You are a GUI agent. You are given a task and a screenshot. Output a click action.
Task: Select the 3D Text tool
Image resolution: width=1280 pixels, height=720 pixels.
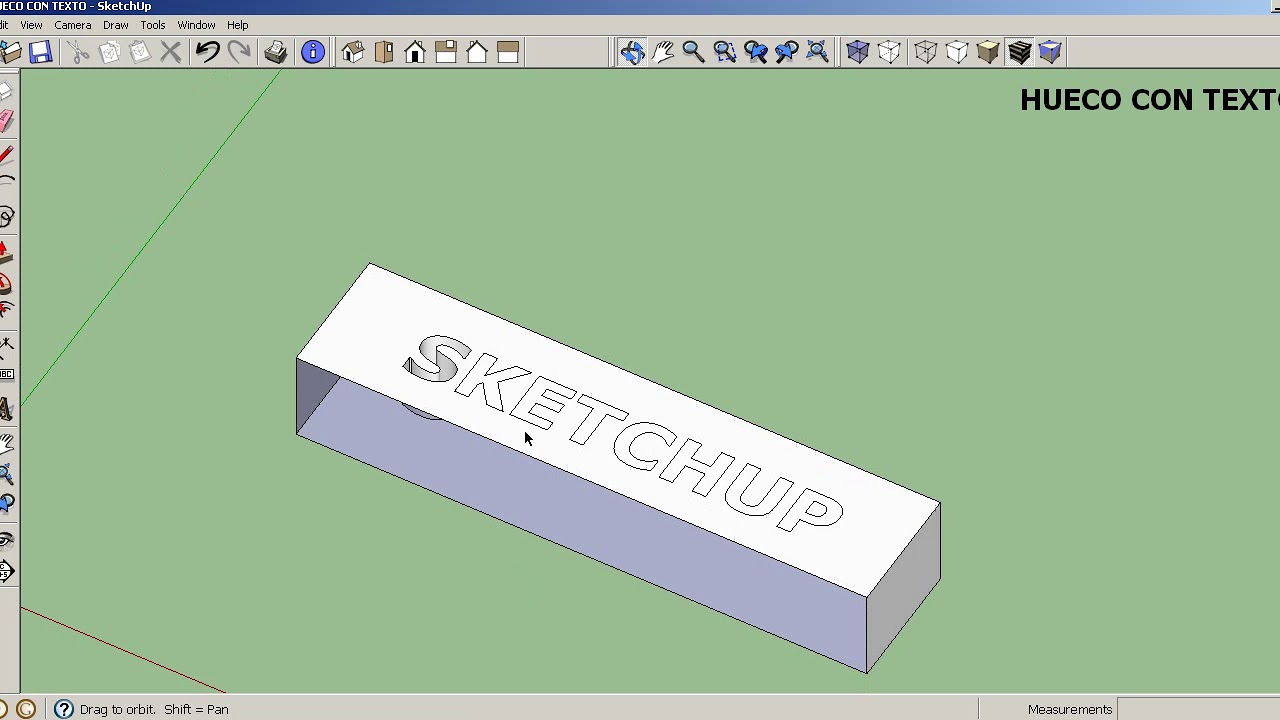tap(6, 409)
